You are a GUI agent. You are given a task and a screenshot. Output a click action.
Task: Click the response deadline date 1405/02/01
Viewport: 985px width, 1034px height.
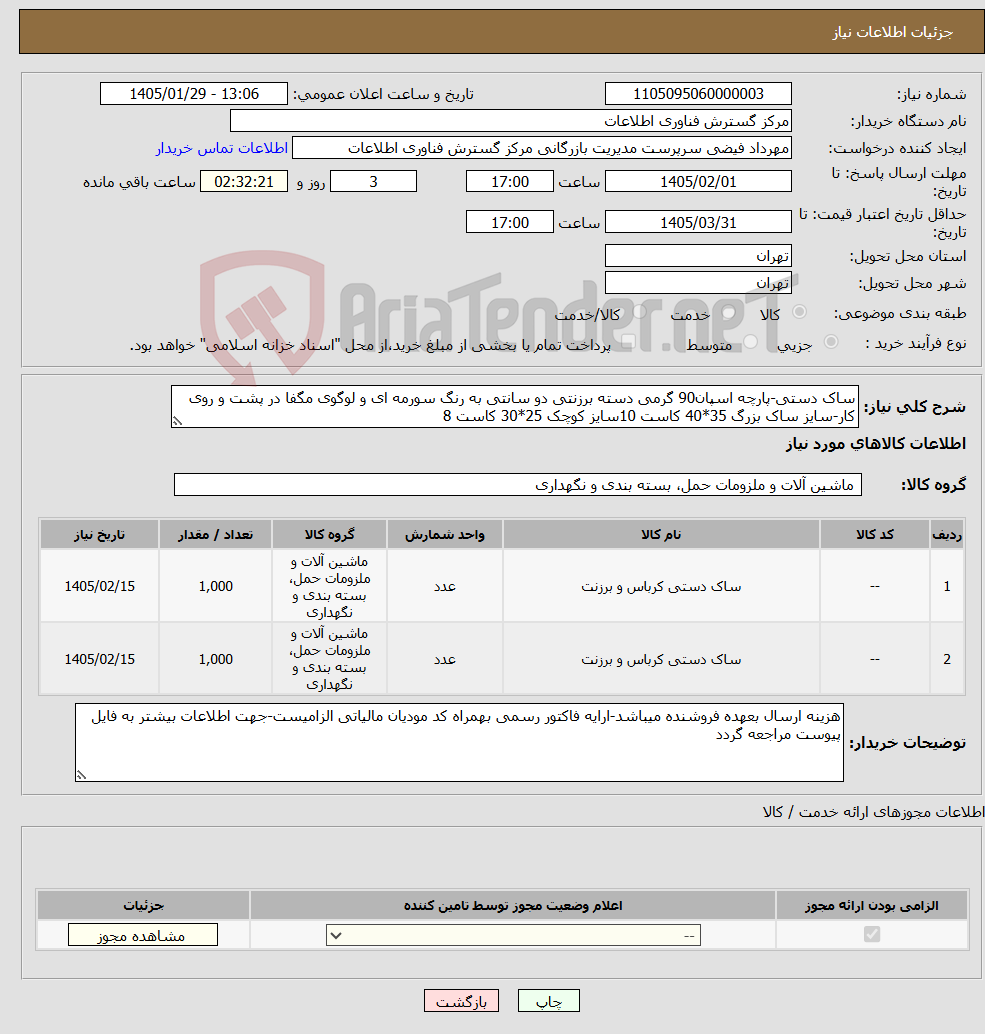click(x=698, y=181)
